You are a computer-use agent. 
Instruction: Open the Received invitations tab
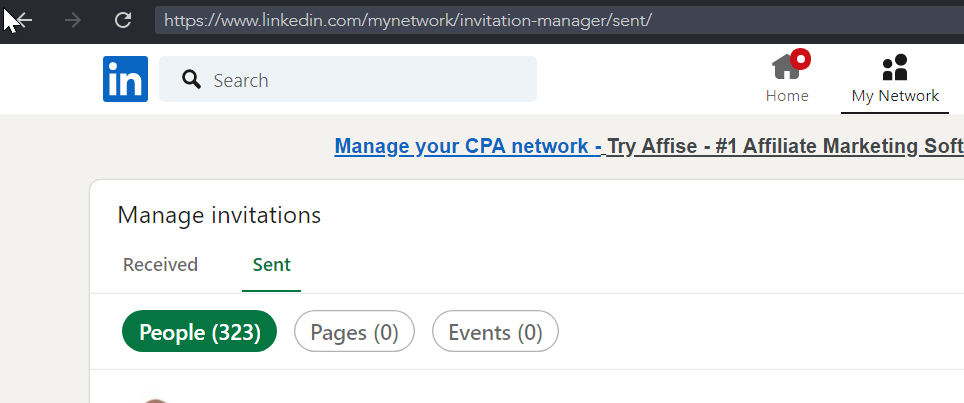160,265
